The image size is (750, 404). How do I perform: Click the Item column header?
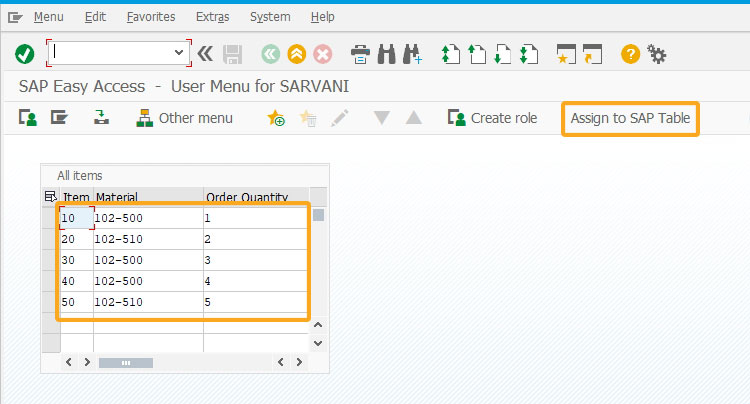point(77,197)
